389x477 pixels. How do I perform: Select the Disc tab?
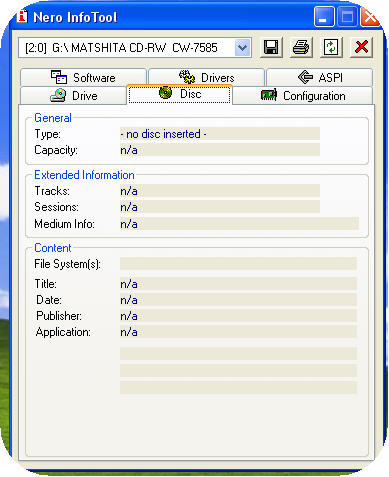coord(179,94)
